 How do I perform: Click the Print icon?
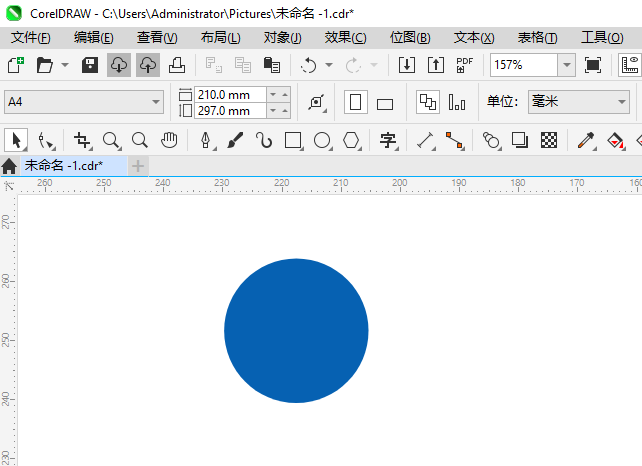pyautogui.click(x=177, y=65)
